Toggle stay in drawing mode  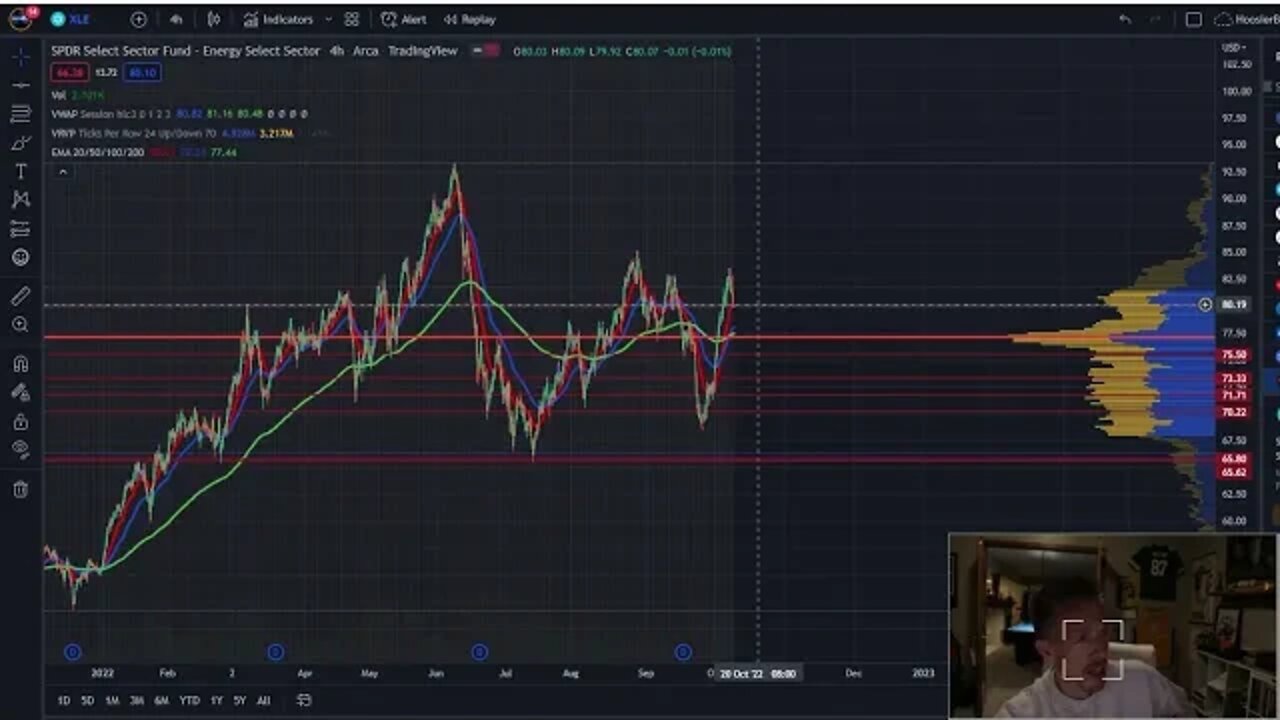pos(20,393)
